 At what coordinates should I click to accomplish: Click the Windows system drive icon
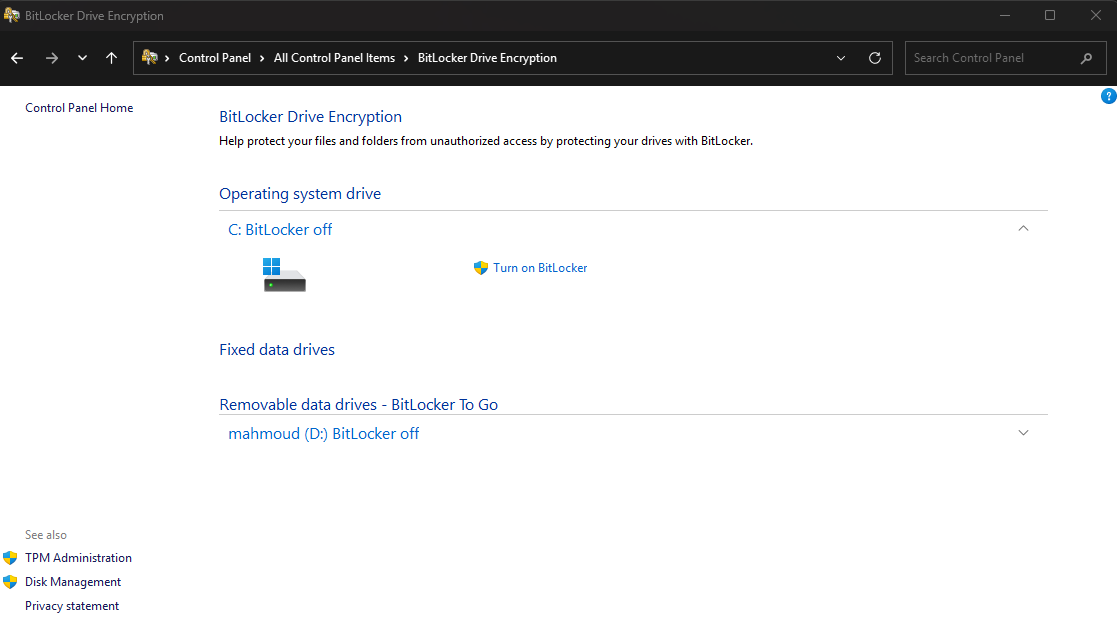tap(284, 275)
